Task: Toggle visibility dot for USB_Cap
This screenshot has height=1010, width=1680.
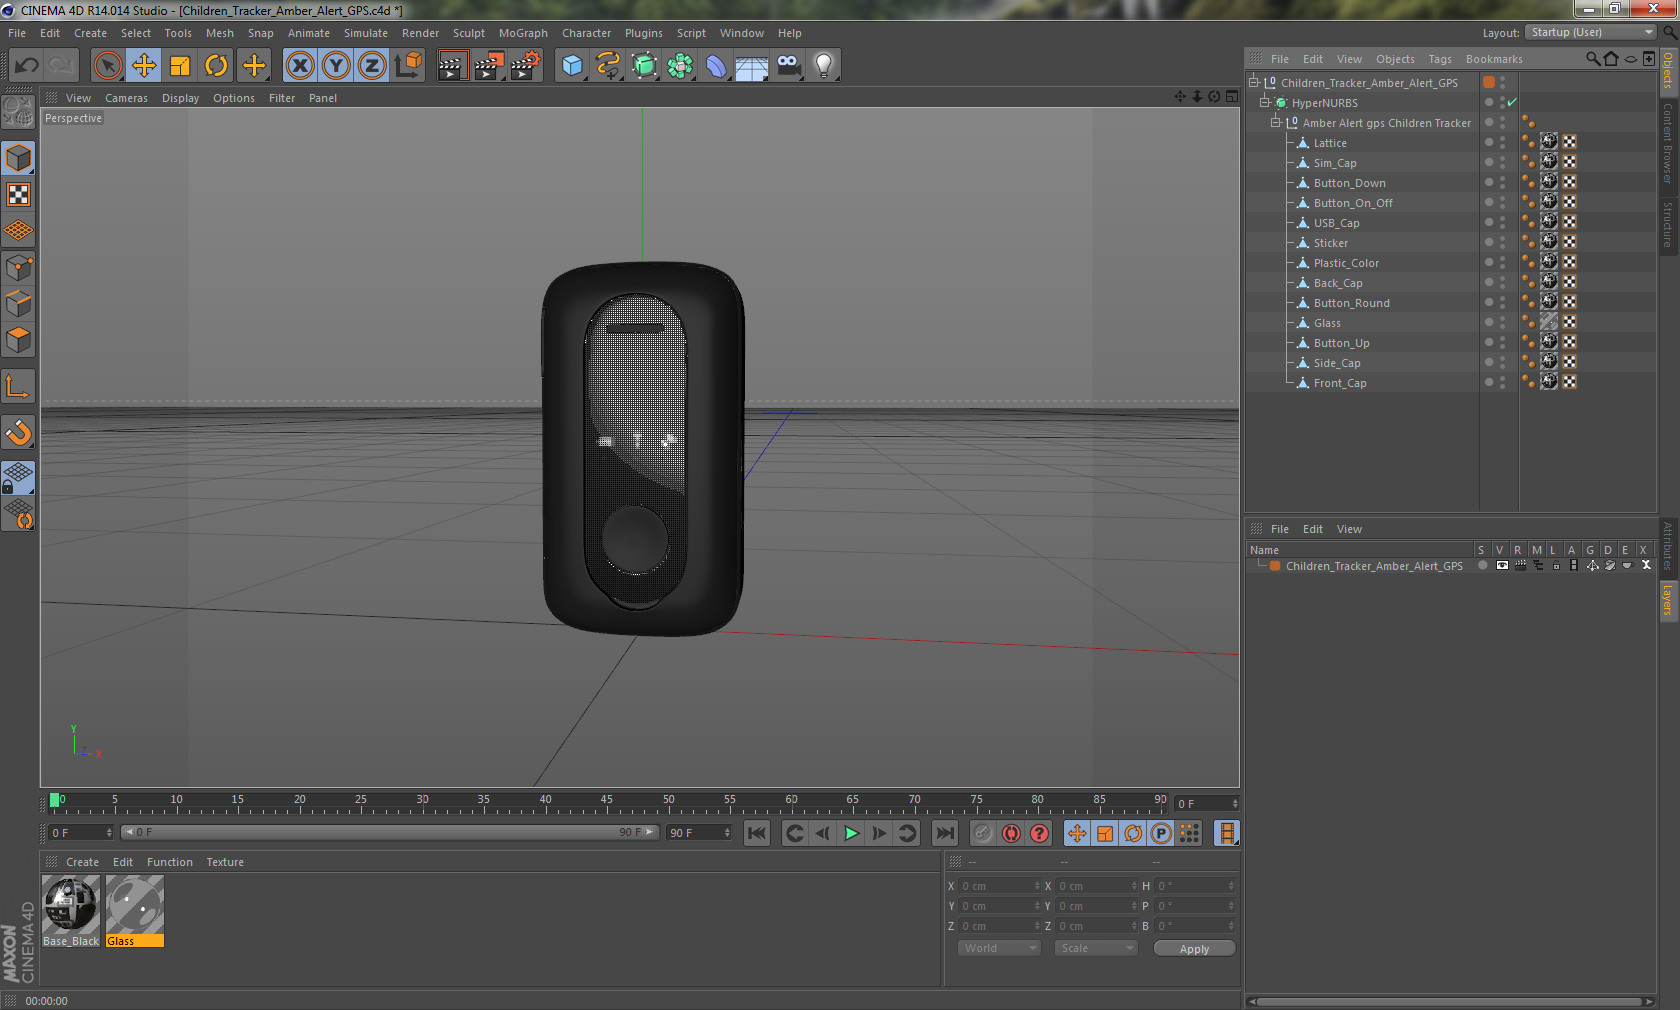Action: coord(1489,222)
